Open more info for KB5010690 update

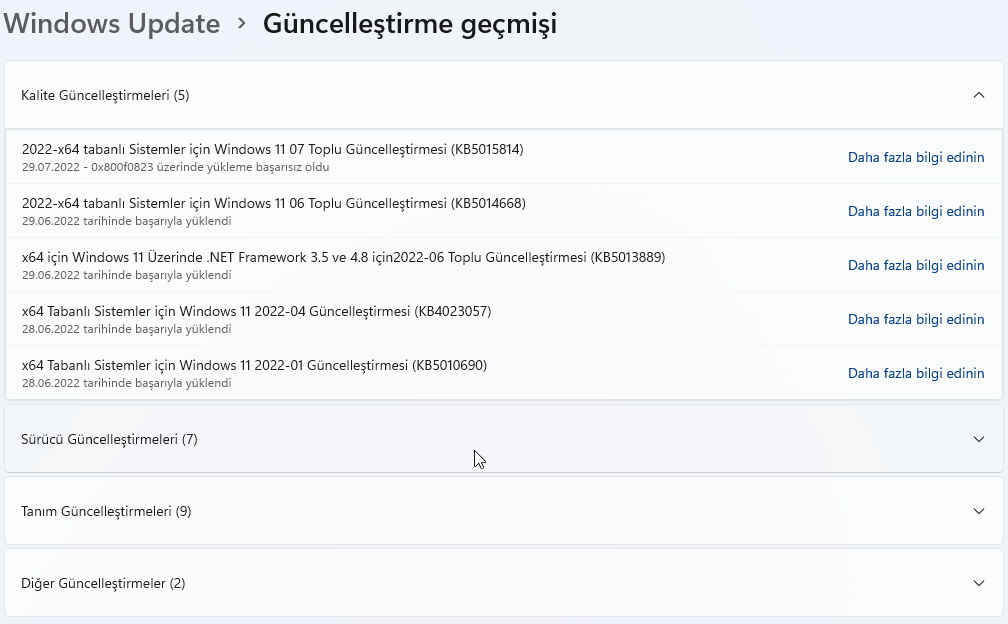(915, 373)
